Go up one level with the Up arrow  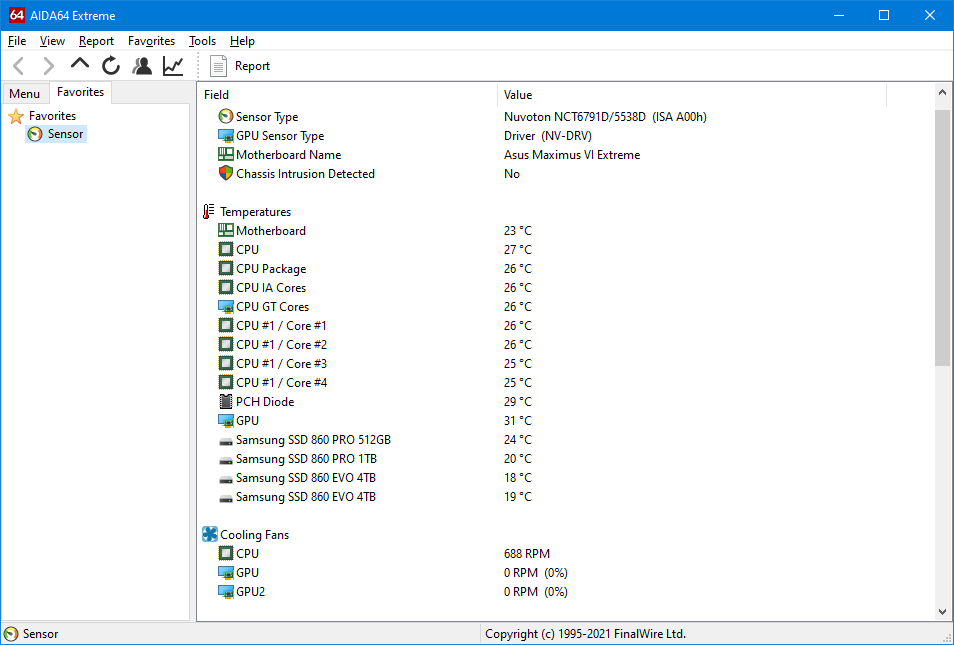[x=80, y=64]
